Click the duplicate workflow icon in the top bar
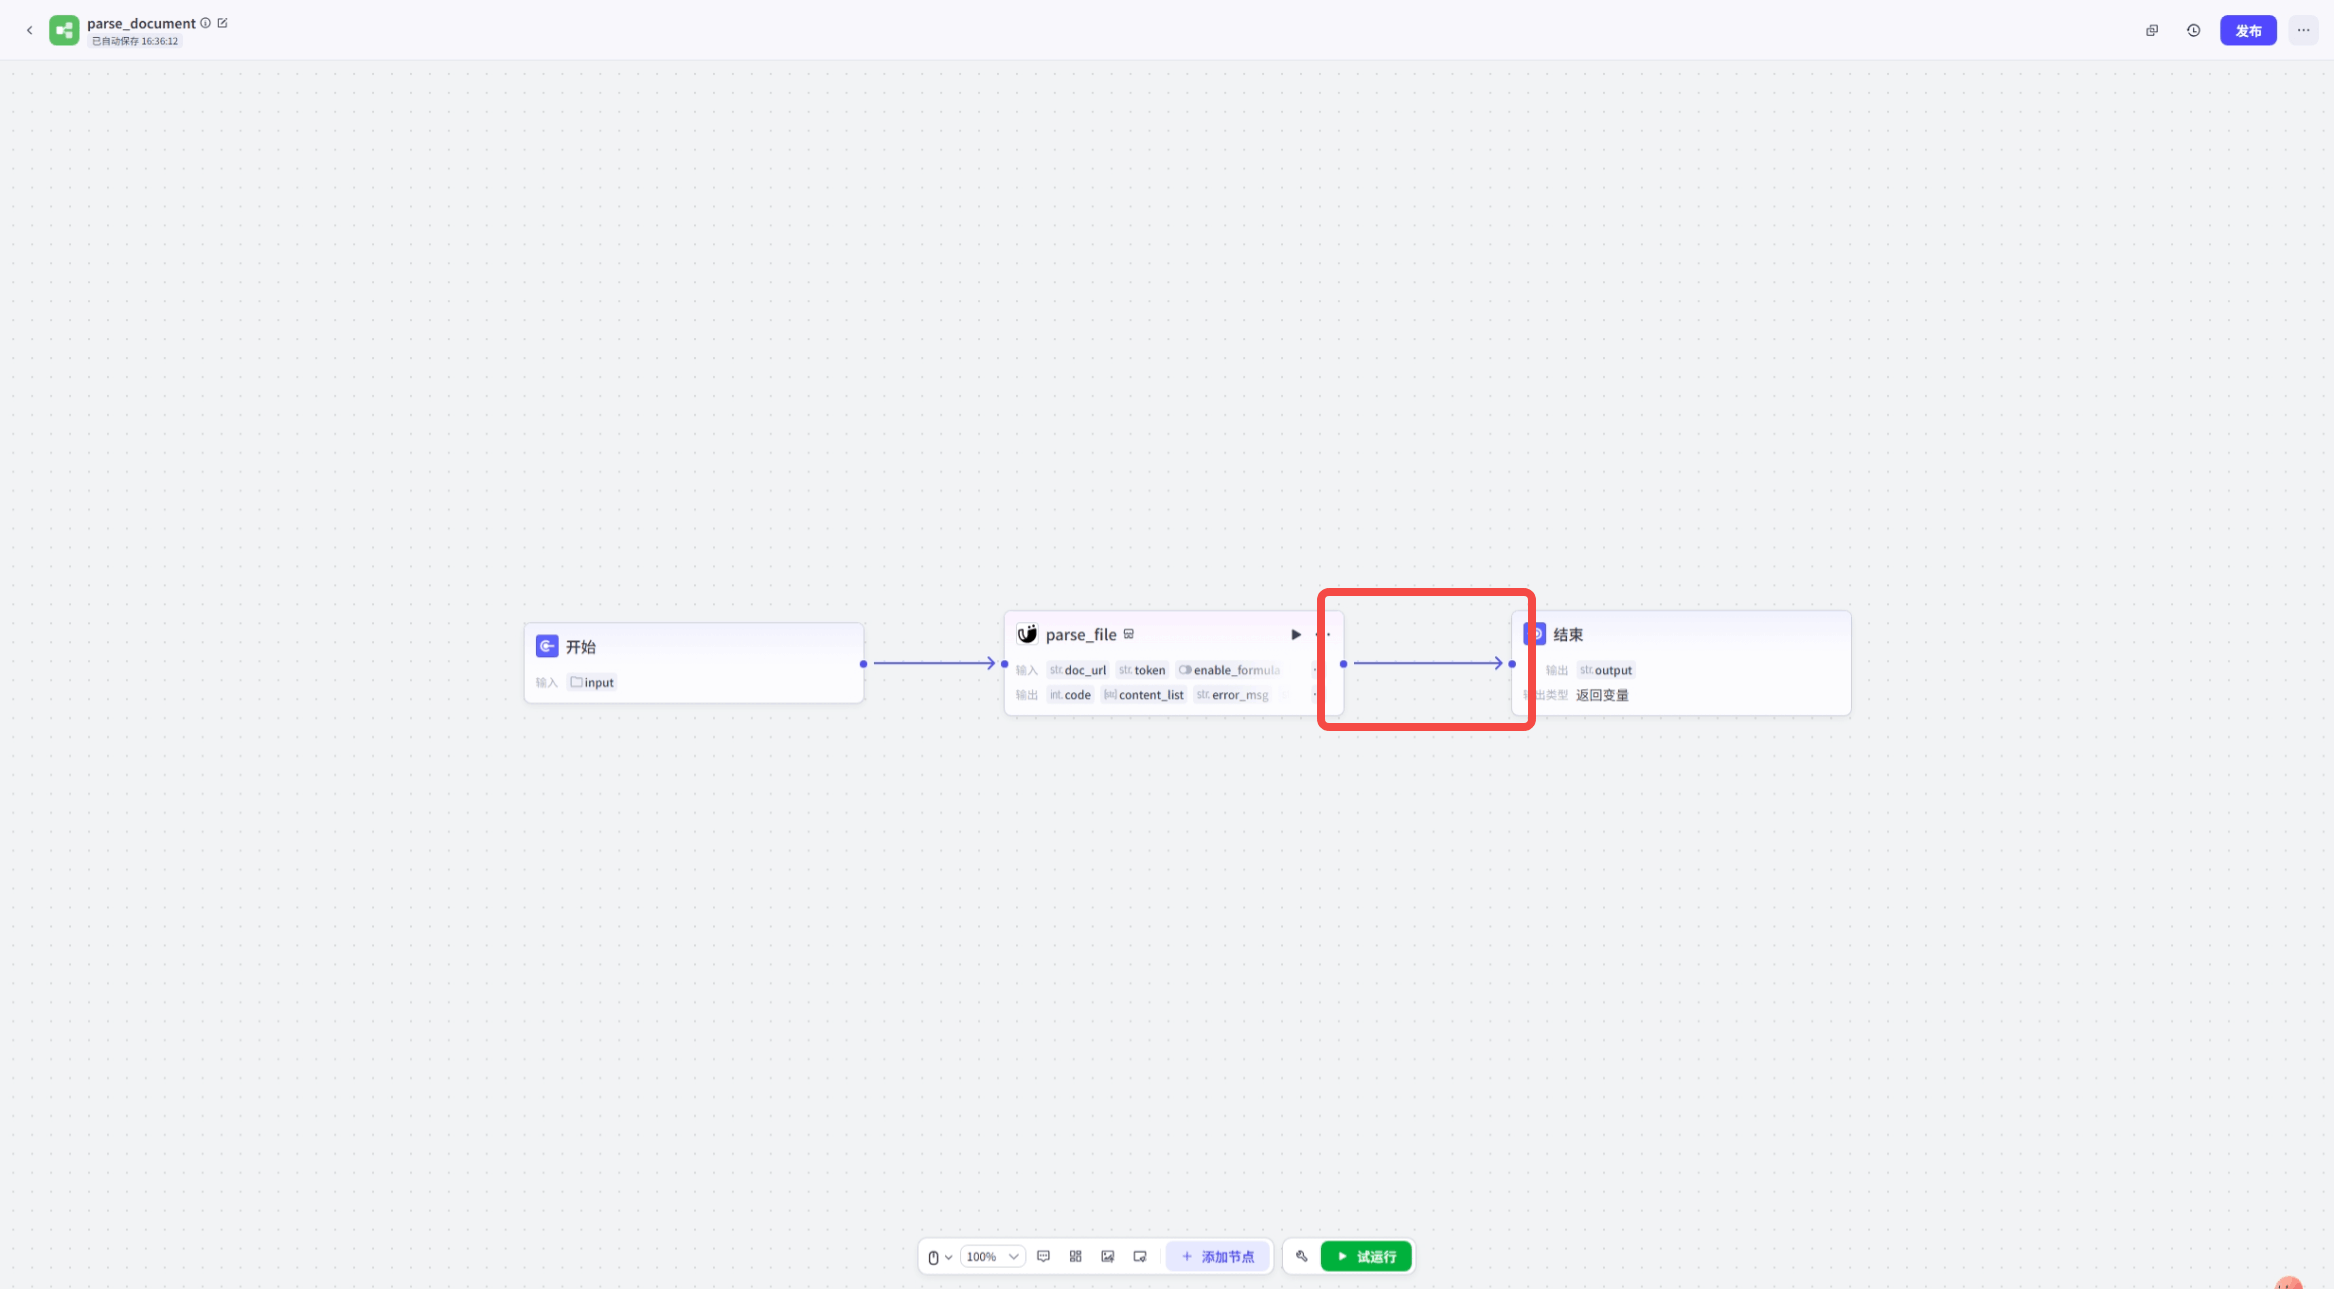 point(2152,30)
